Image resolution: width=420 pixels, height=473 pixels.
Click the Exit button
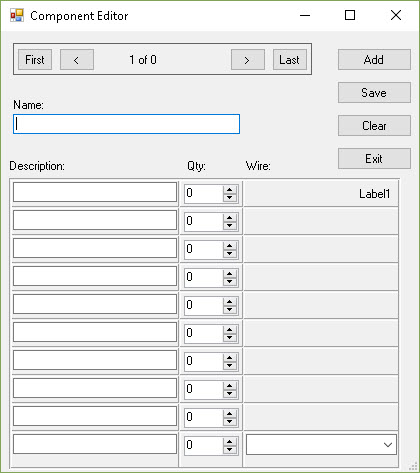[x=374, y=159]
